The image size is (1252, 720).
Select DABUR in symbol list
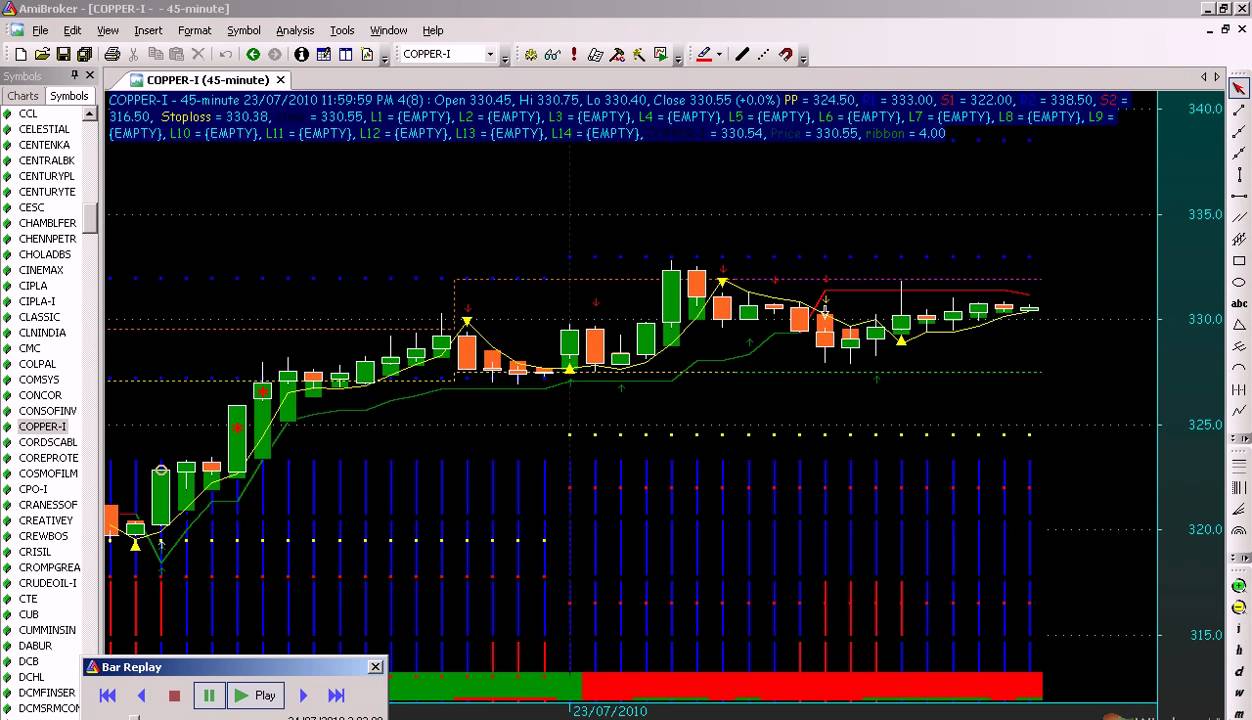pyautogui.click(x=35, y=646)
